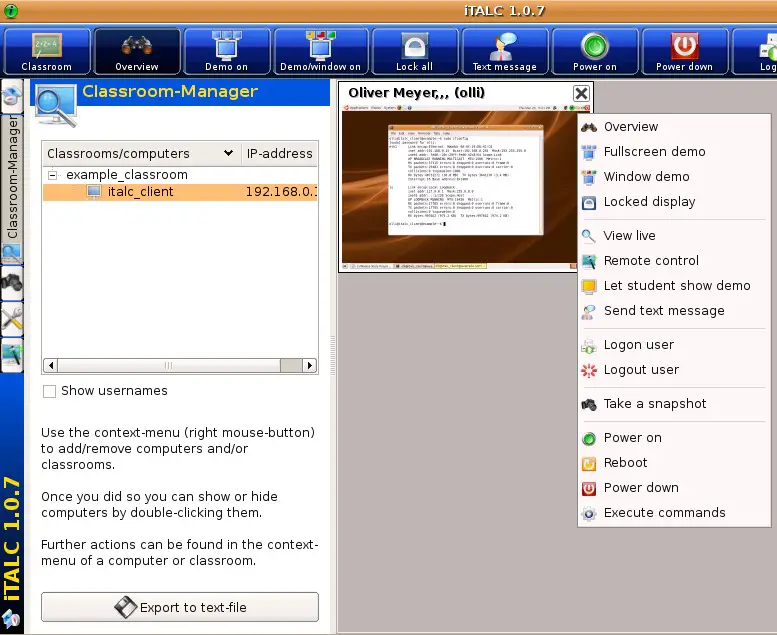The image size is (777, 635).
Task: Click the vertical splitter handle between panels
Action: click(333, 355)
